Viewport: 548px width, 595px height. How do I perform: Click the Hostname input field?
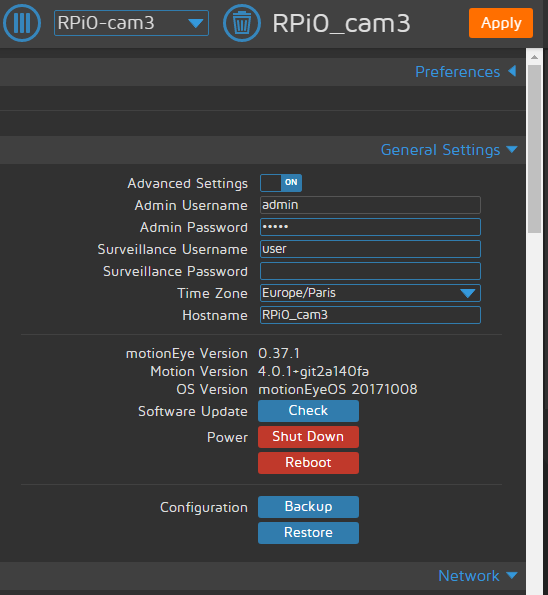coord(370,315)
